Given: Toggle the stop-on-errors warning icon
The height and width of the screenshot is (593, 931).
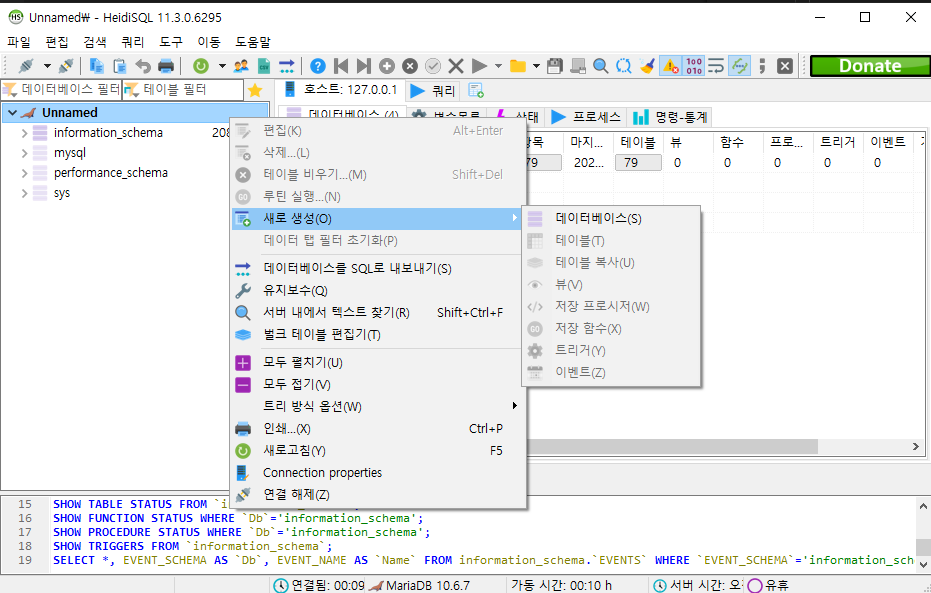Looking at the screenshot, I should pos(670,66).
